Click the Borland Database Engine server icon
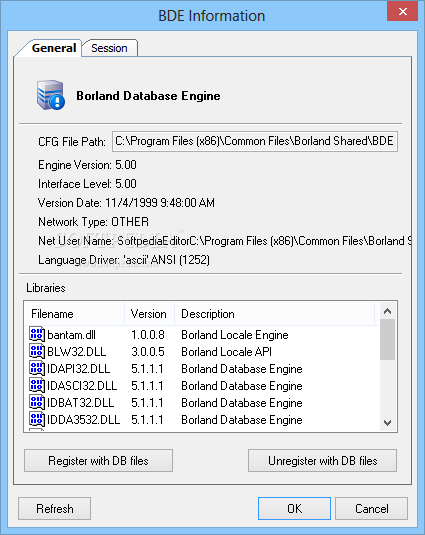425x535 pixels. pos(50,95)
